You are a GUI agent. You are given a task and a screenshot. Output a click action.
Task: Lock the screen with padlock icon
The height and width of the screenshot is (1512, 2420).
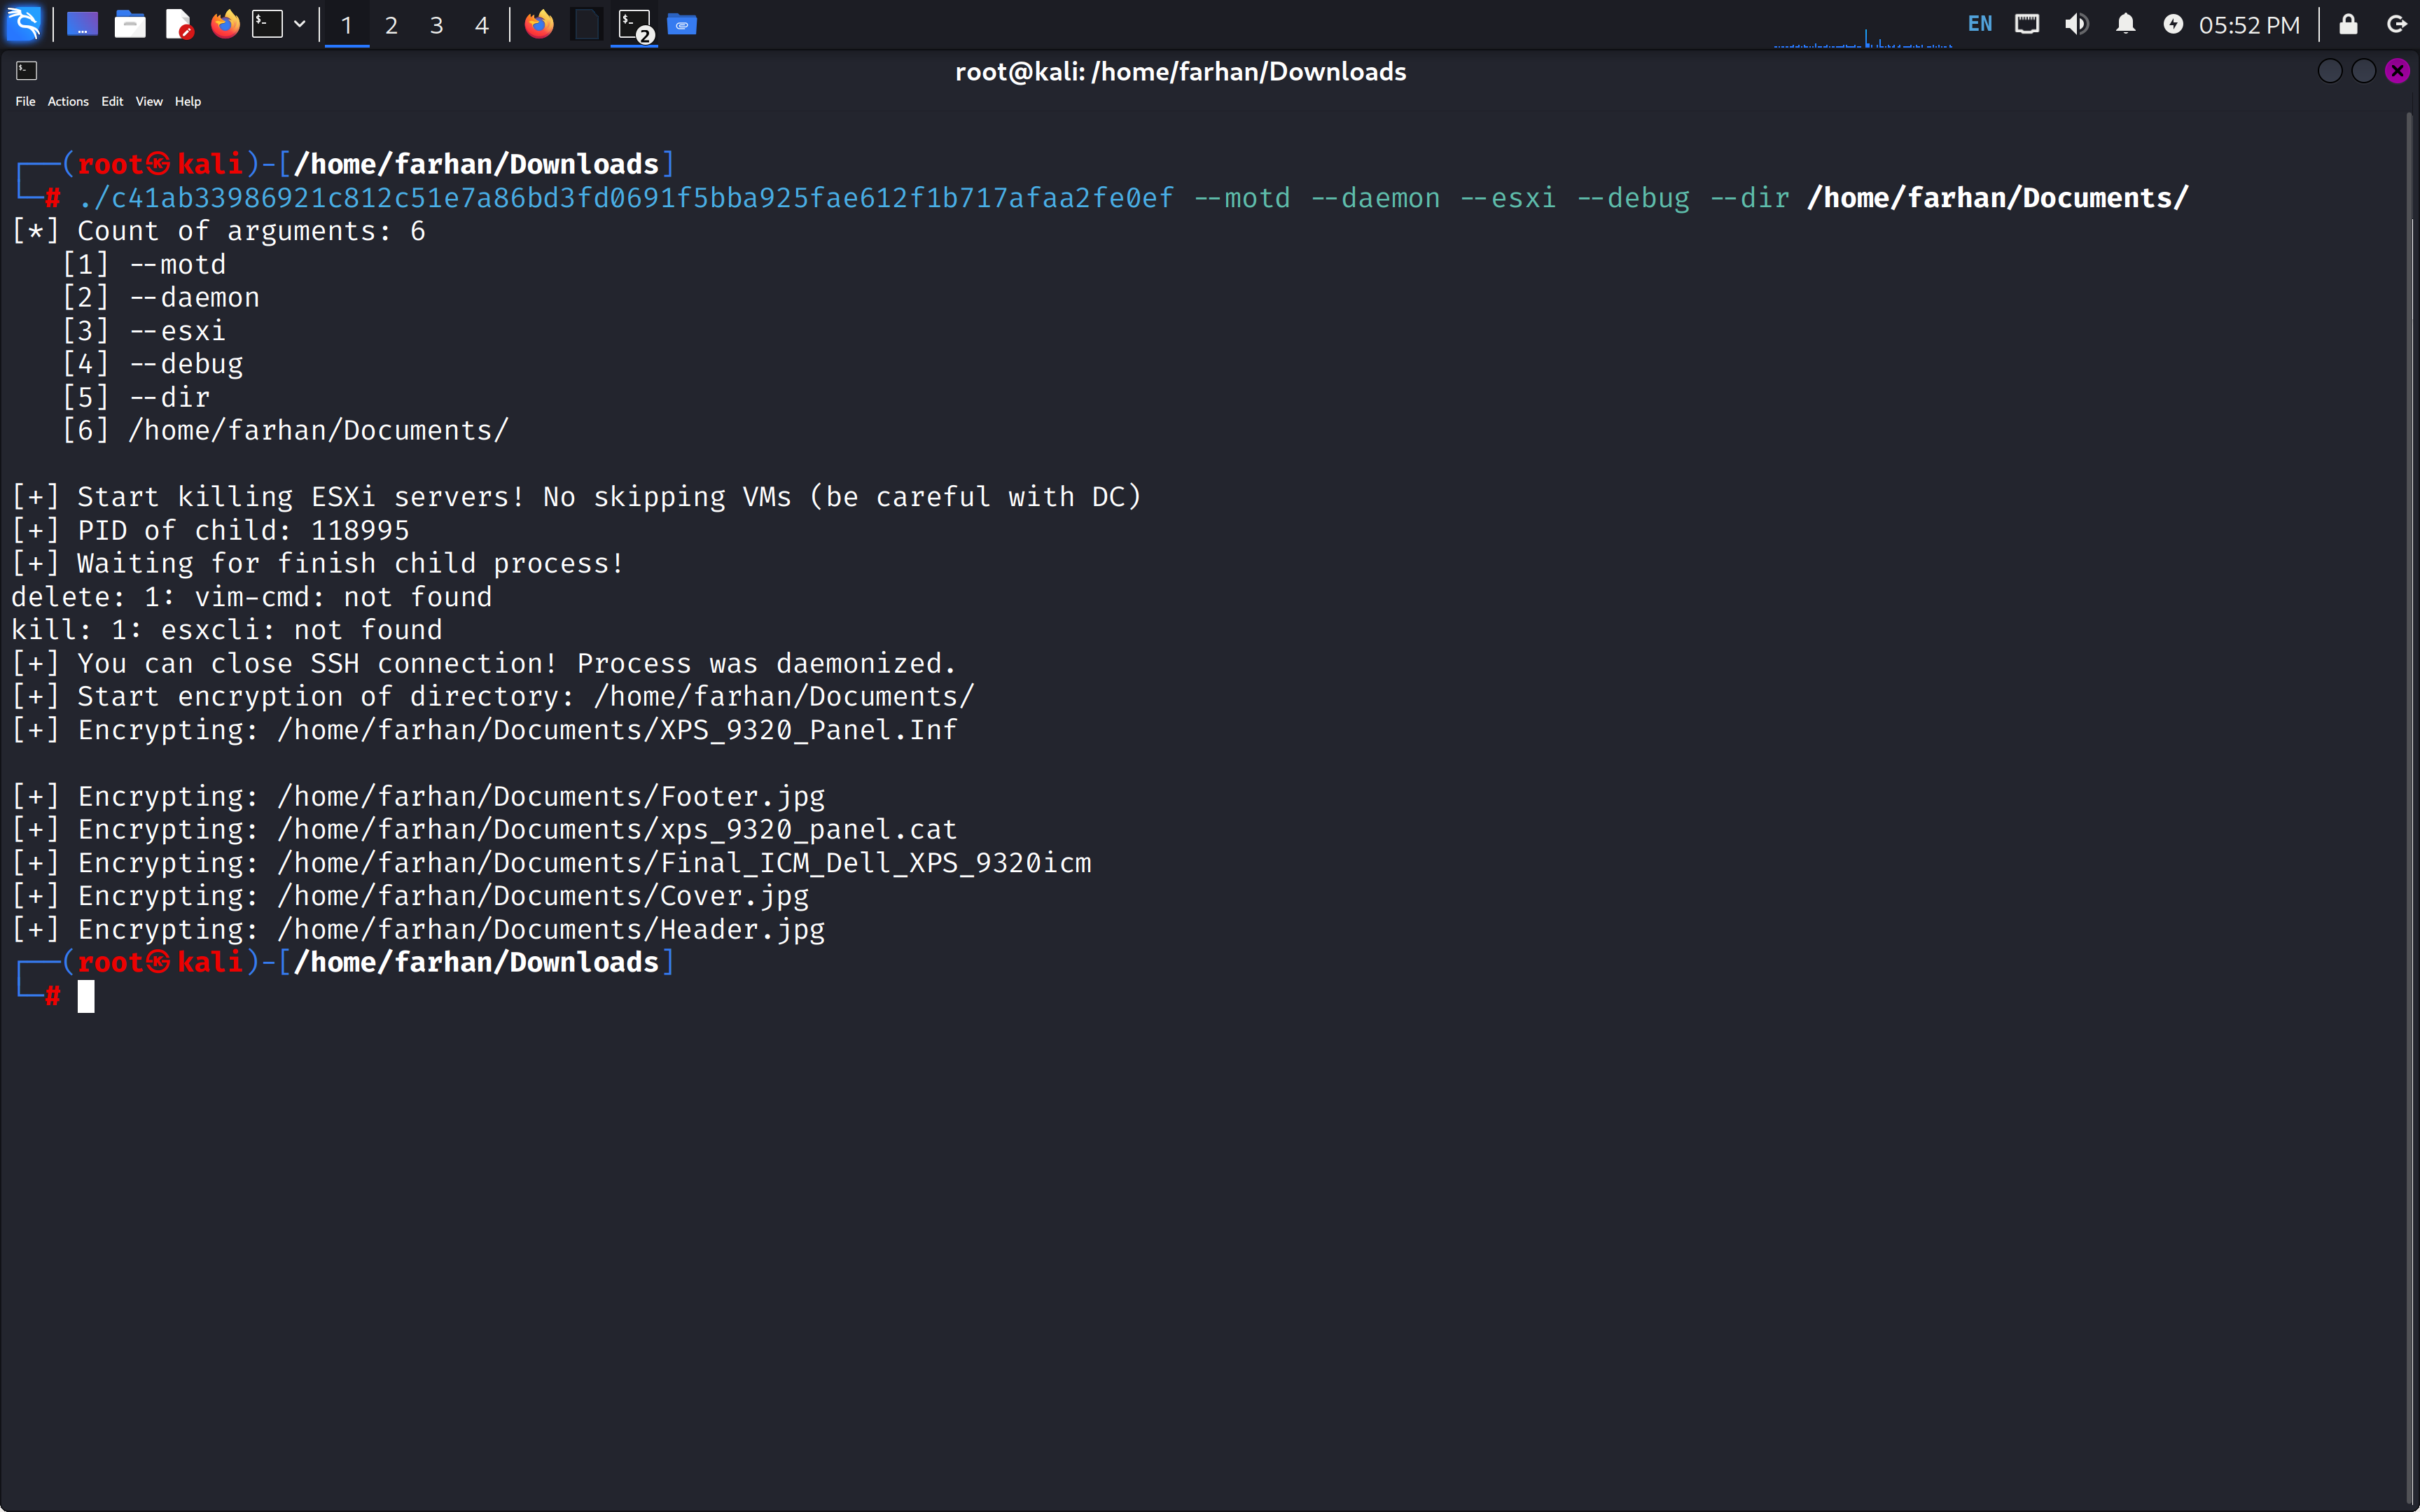click(x=2348, y=24)
